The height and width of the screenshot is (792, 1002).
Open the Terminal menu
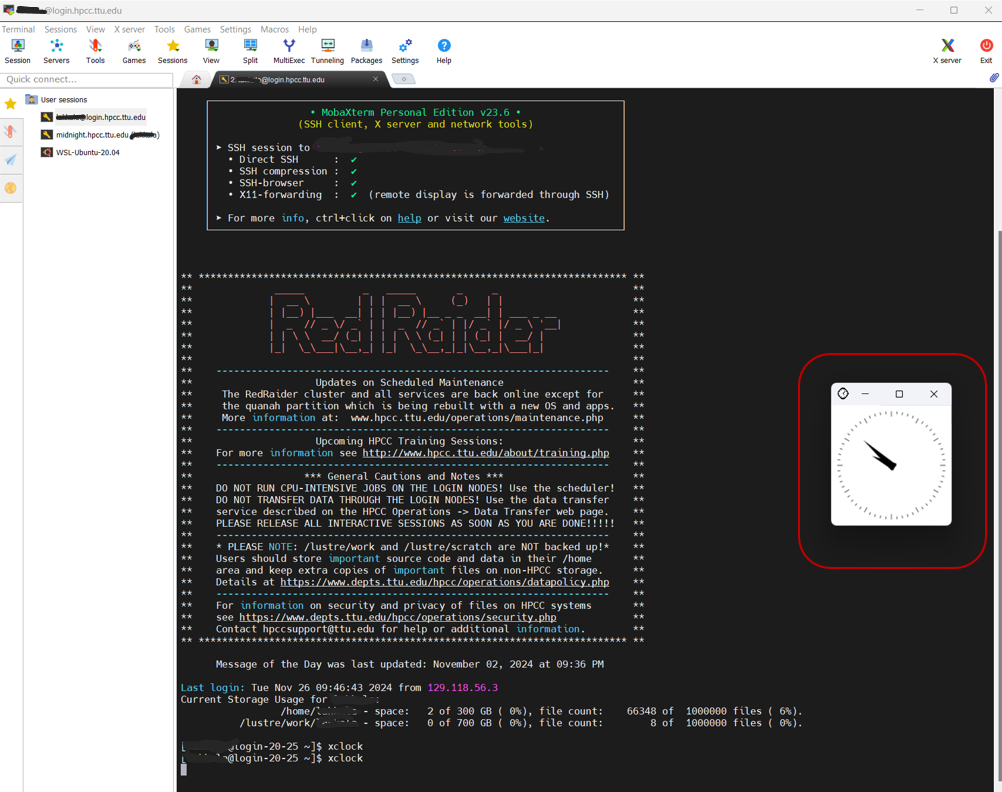[18, 29]
